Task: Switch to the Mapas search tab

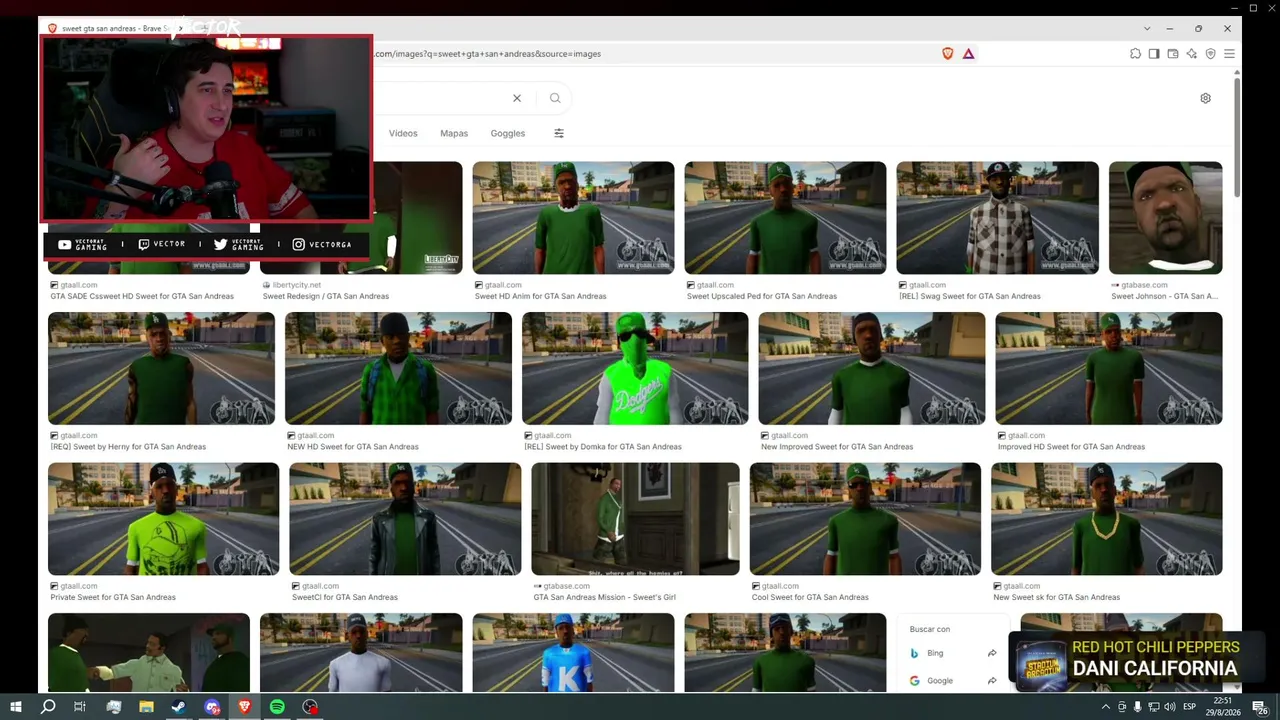Action: pyautogui.click(x=454, y=133)
